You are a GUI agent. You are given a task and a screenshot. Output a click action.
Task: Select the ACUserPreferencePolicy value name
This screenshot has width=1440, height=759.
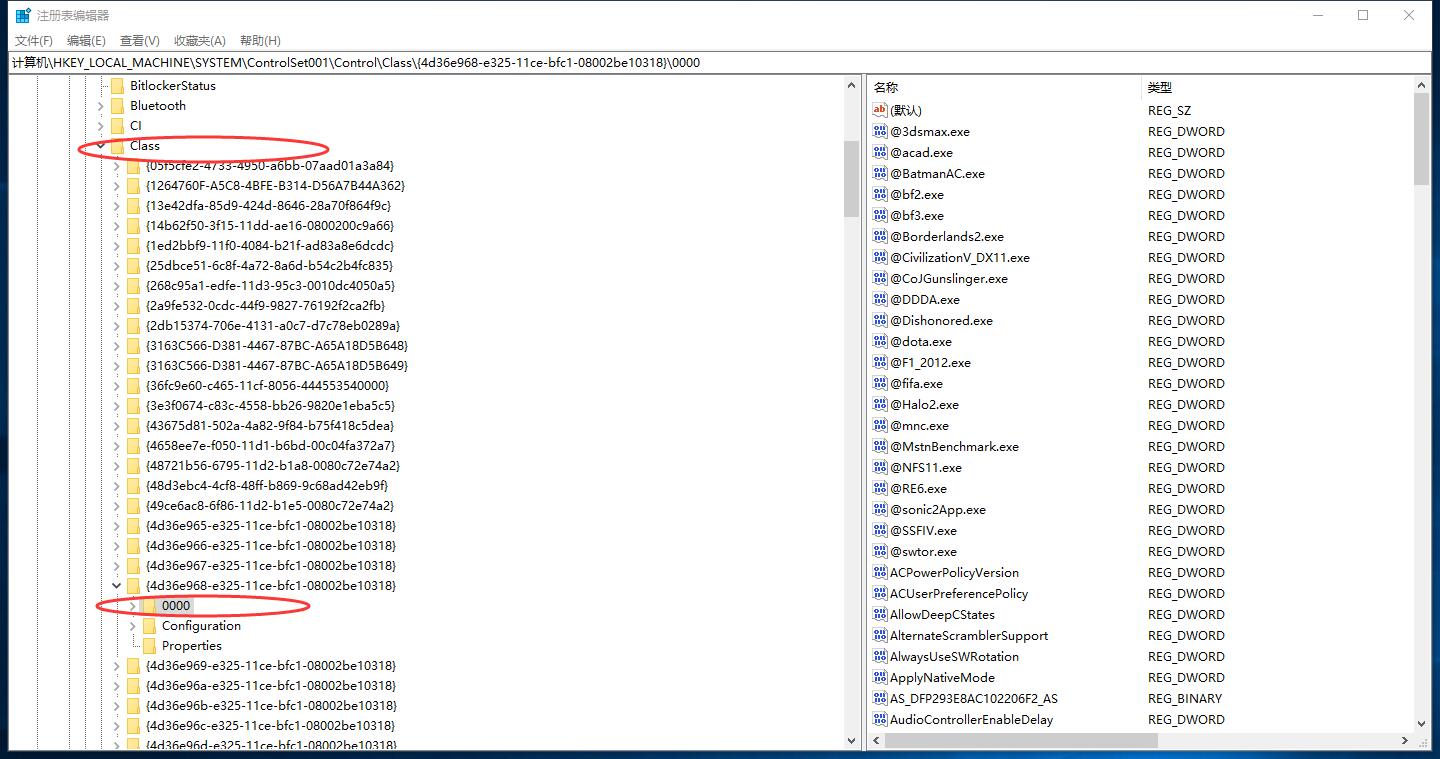click(x=959, y=593)
